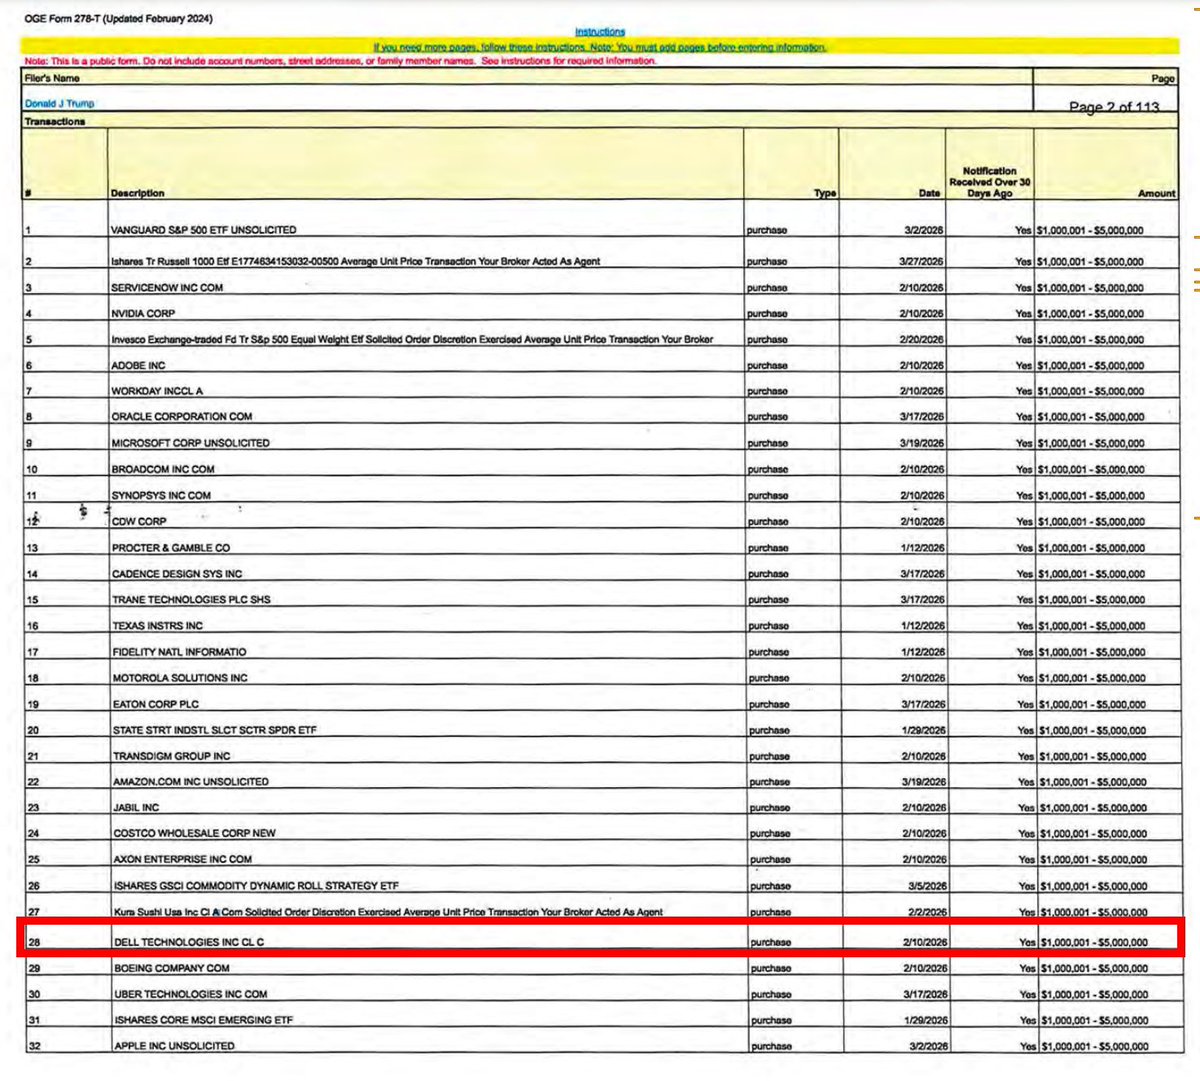Select 'ISHARES CORE MSCI EMERGING ETF' description
Image resolution: width=1200 pixels, height=1081 pixels.
click(203, 1020)
